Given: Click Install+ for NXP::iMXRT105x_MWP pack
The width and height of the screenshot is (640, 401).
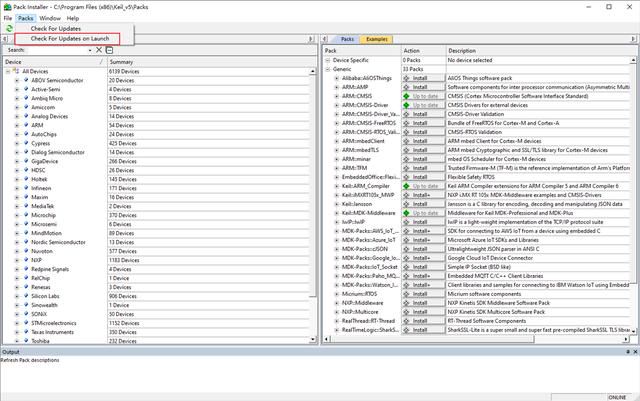Looking at the screenshot, I should pyautogui.click(x=423, y=195).
